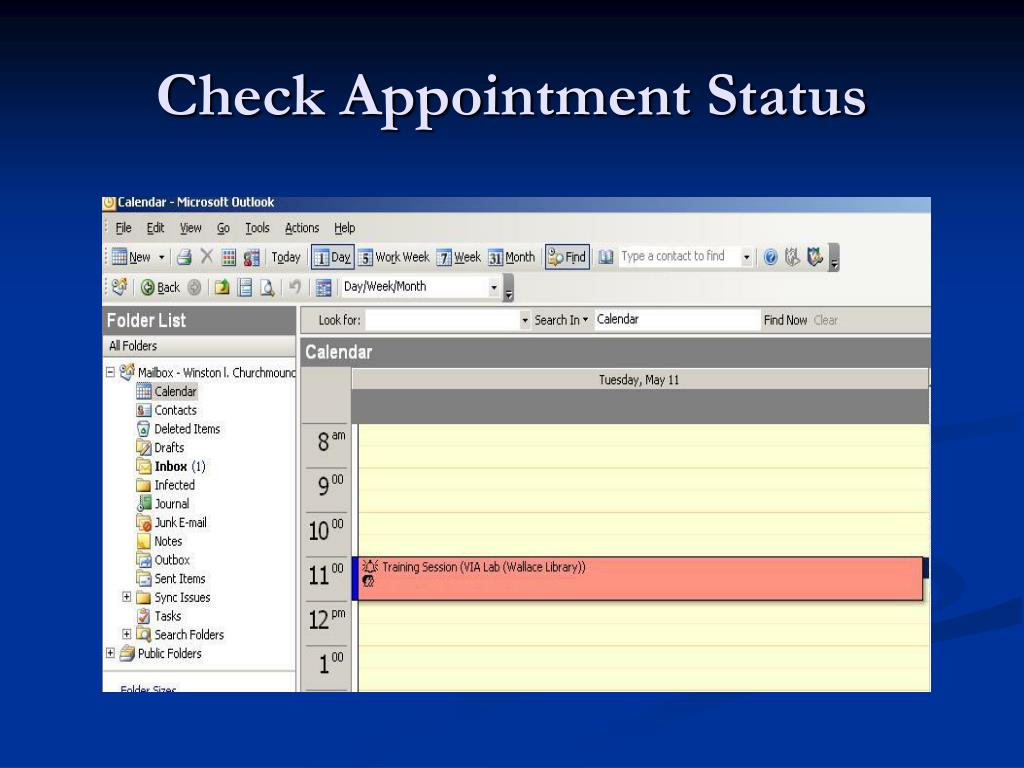Open Notes folder
This screenshot has width=1024, height=768.
tap(159, 541)
